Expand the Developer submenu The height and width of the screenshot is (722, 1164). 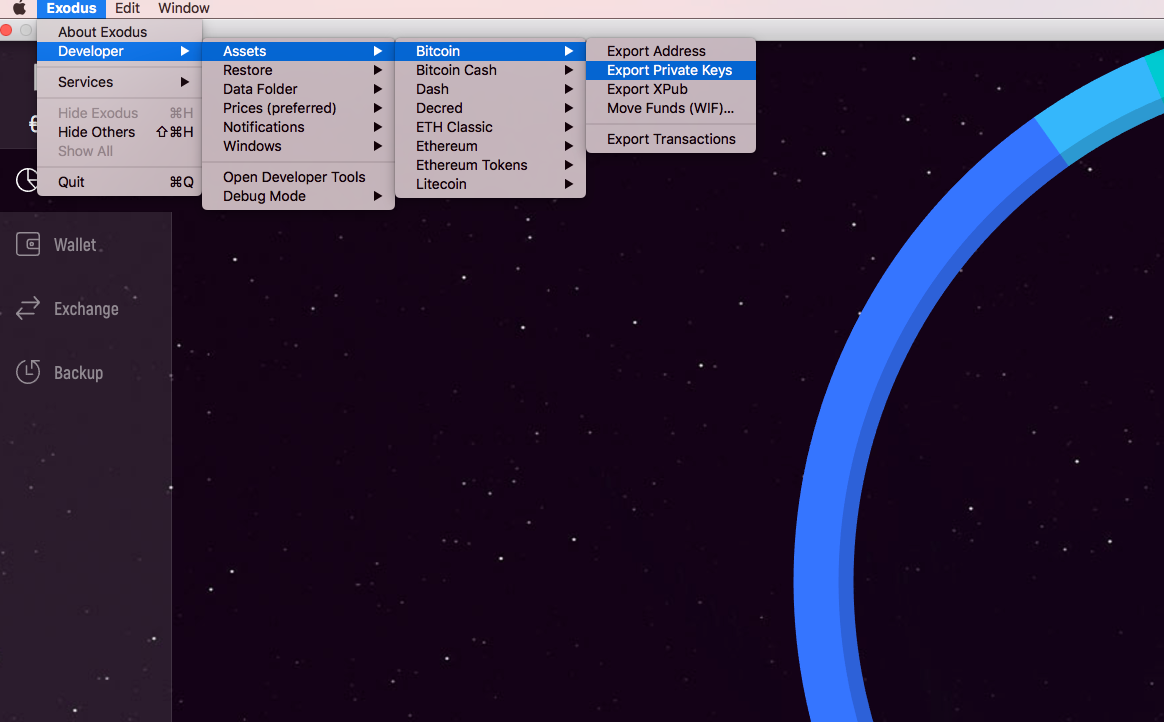coord(120,51)
